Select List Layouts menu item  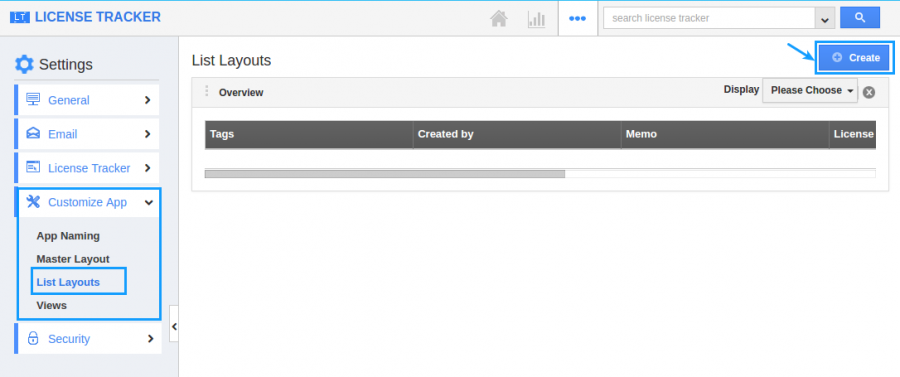[68, 282]
